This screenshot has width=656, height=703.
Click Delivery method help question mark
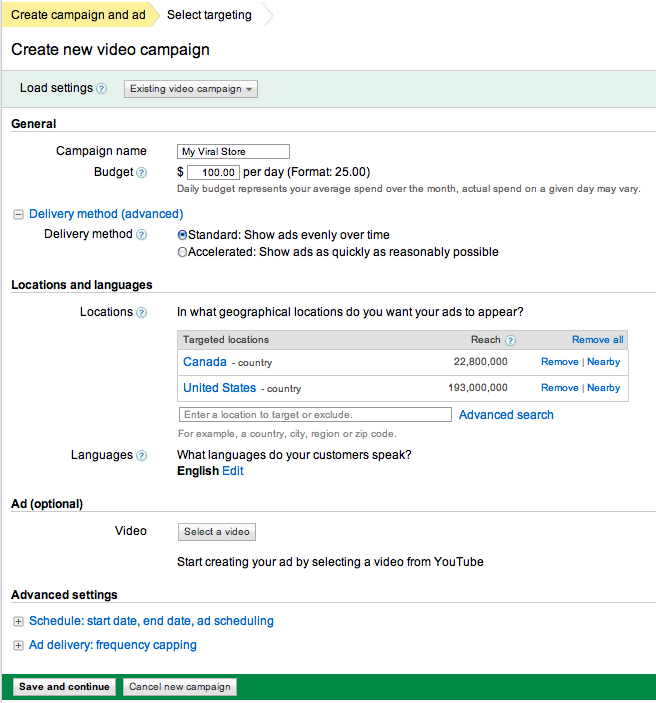coord(141,234)
